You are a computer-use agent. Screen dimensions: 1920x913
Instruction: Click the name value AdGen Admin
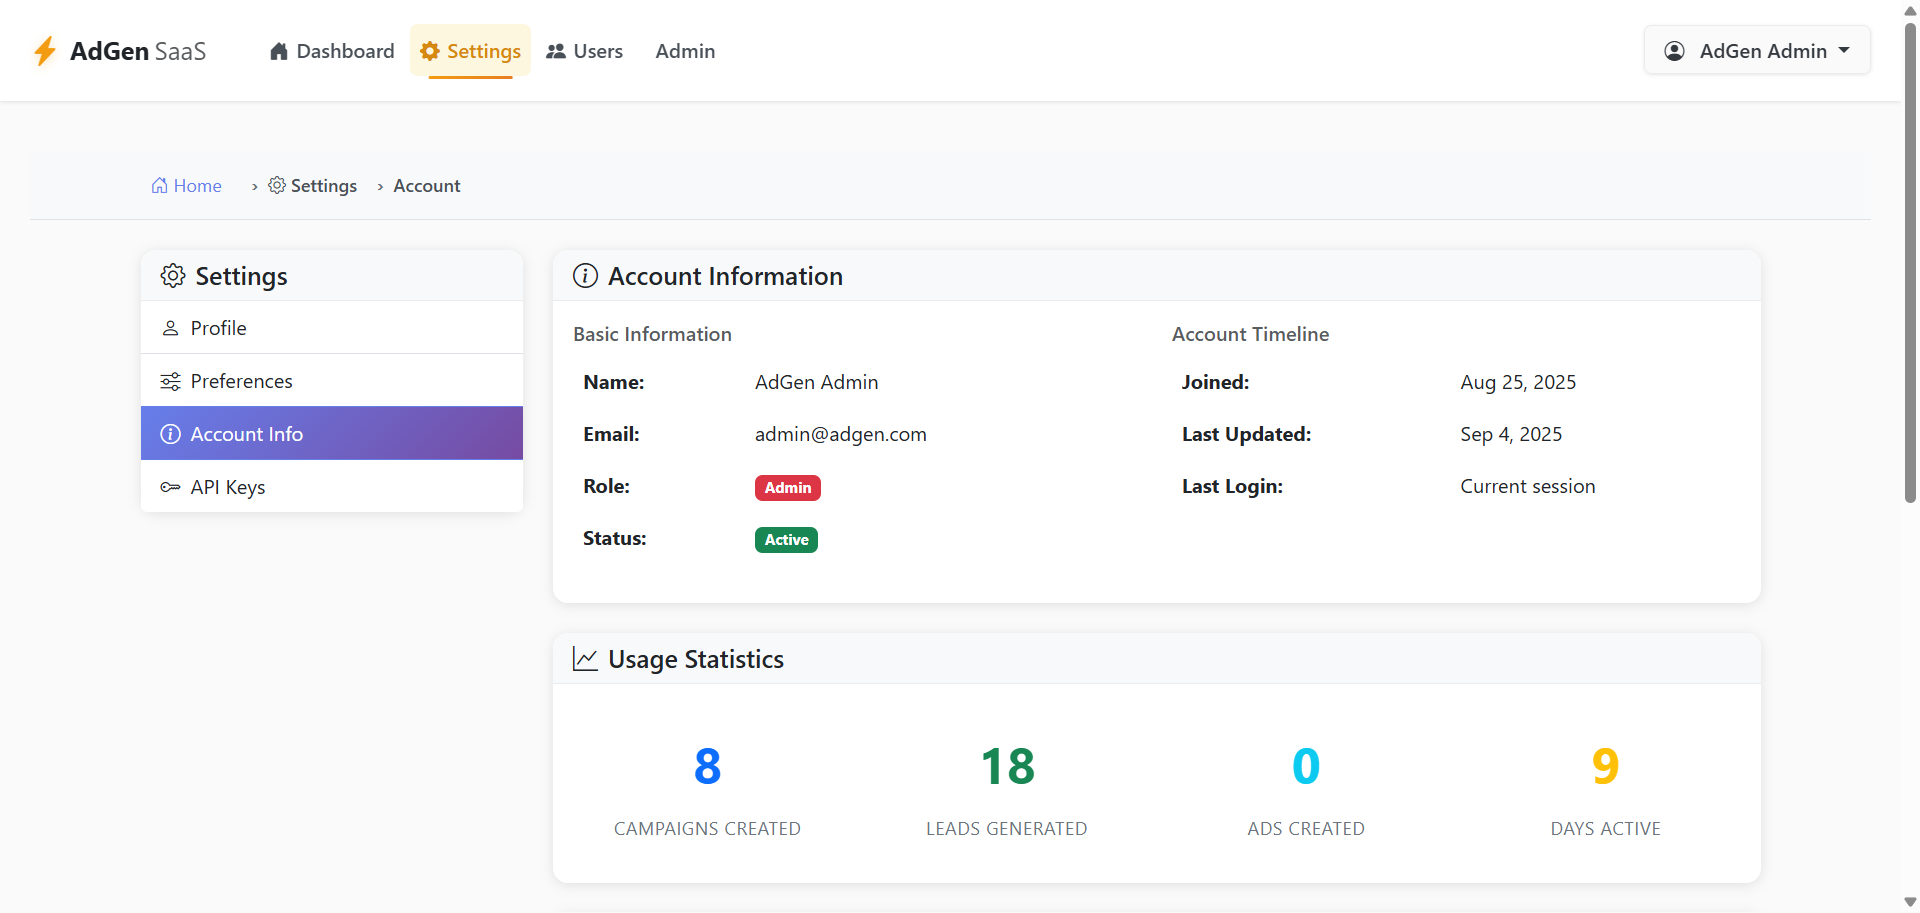(x=817, y=382)
